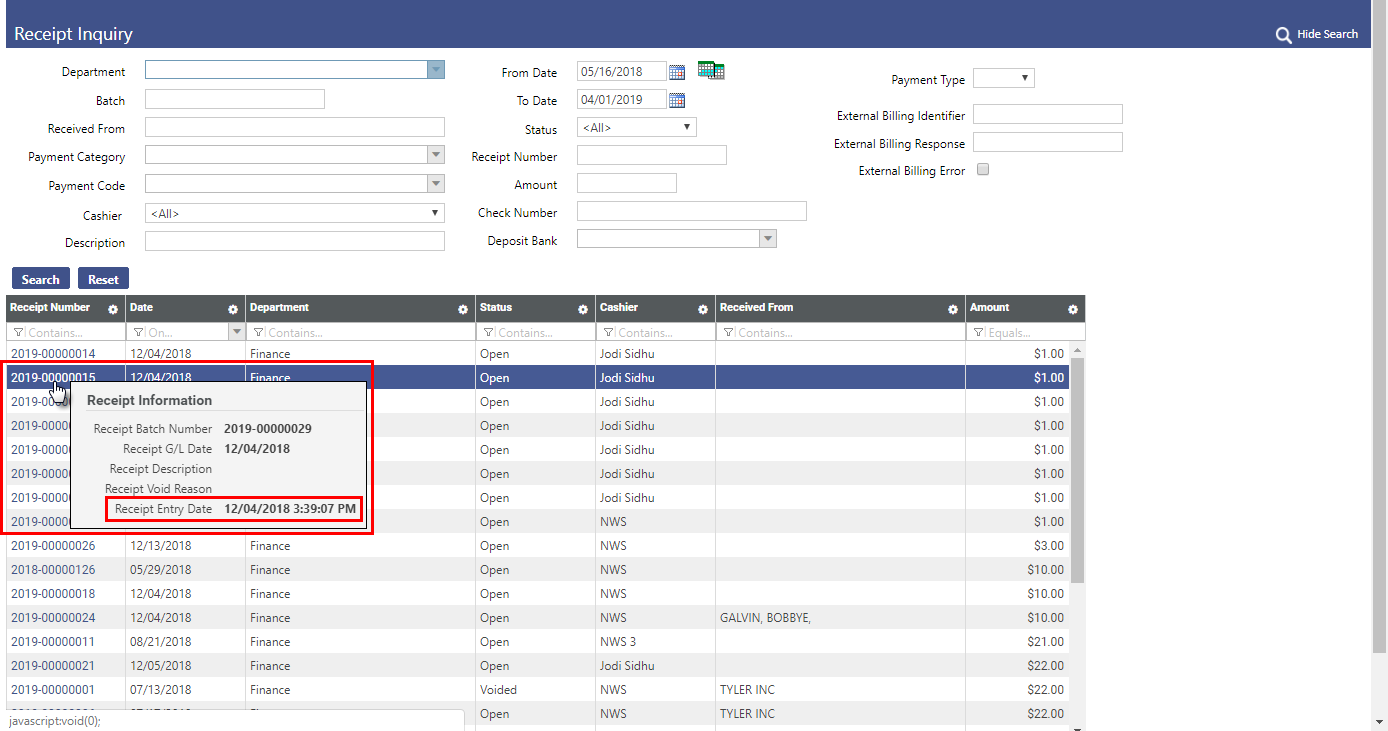Image resolution: width=1388 pixels, height=731 pixels.
Task: Open the Date filter dropdown arrow
Action: click(x=237, y=332)
